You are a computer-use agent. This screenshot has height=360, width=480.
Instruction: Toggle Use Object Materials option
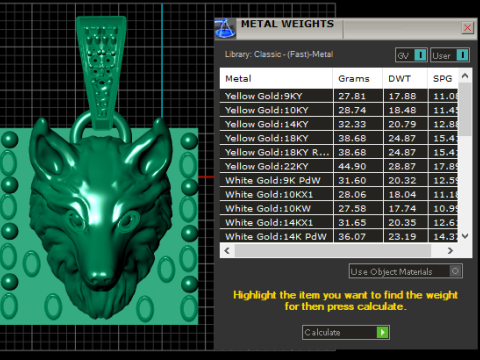(x=406, y=271)
